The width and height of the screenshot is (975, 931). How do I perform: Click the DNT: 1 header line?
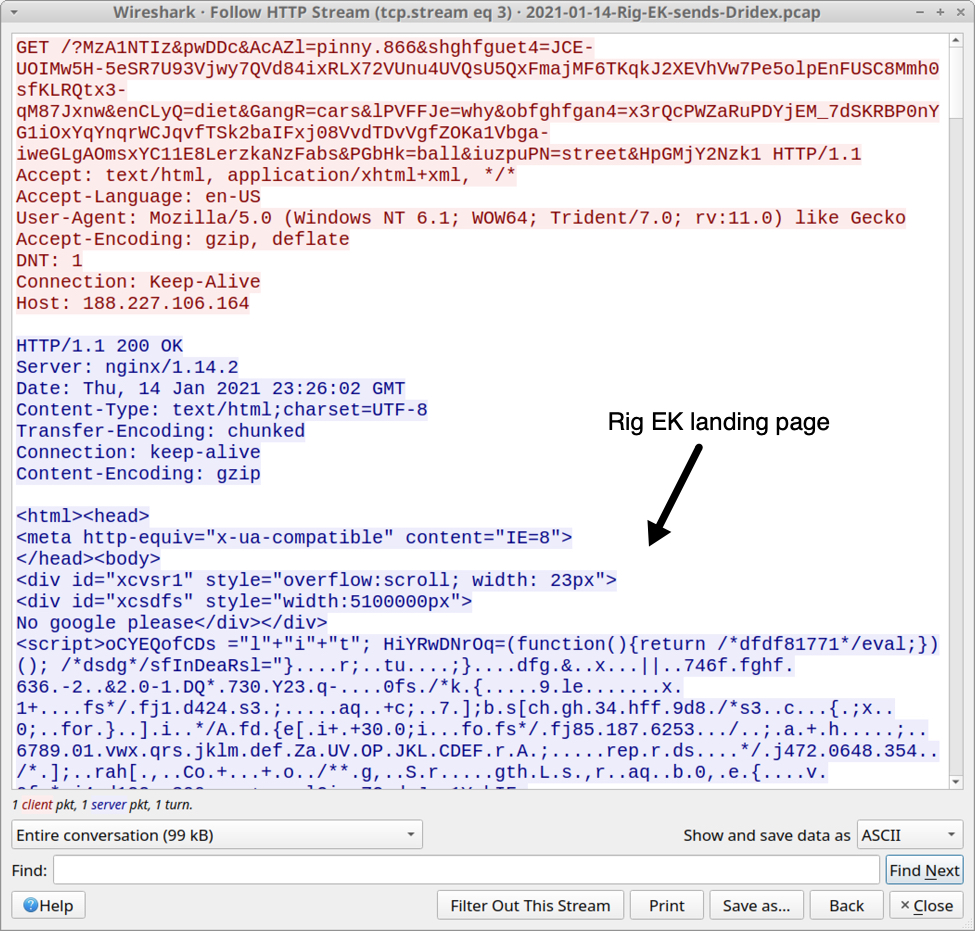tap(49, 261)
